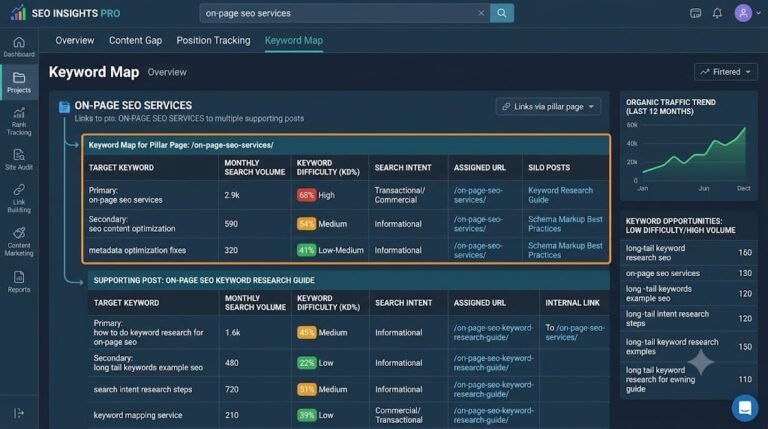Open Schema Markup Best Practices link in seo content optimization row
The height and width of the screenshot is (429, 768).
(565, 224)
